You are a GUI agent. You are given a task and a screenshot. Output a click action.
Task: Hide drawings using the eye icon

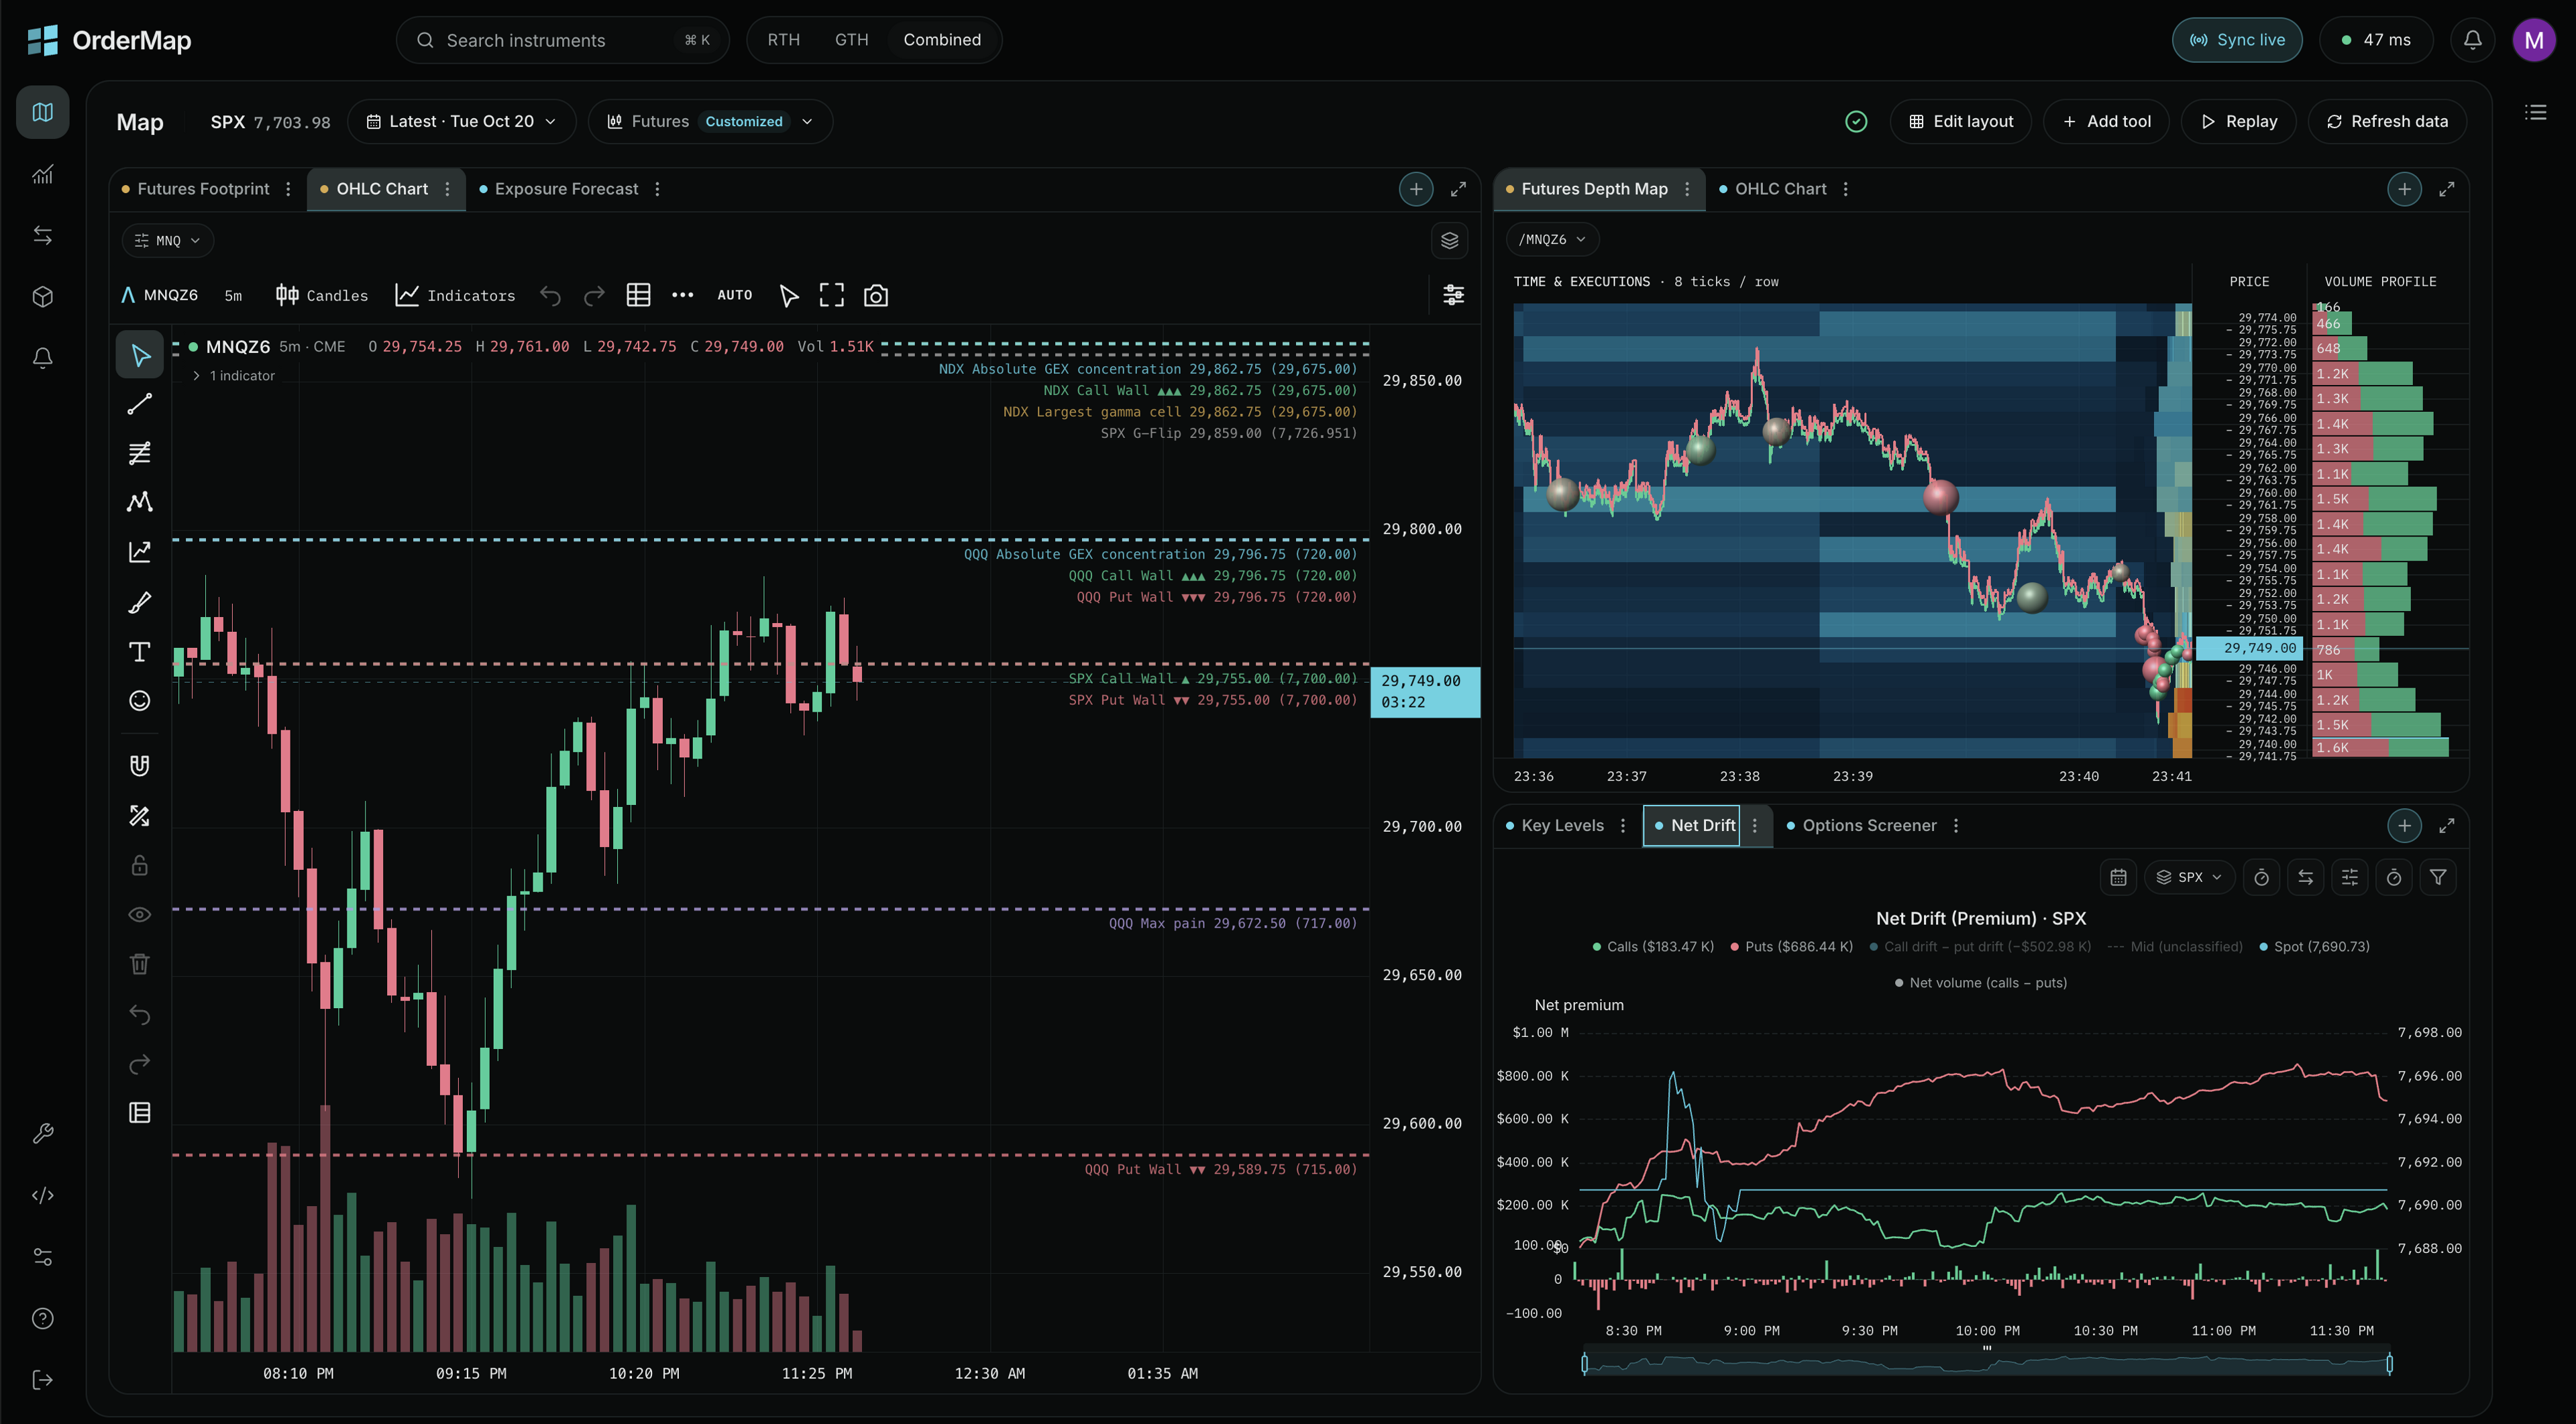(x=140, y=914)
